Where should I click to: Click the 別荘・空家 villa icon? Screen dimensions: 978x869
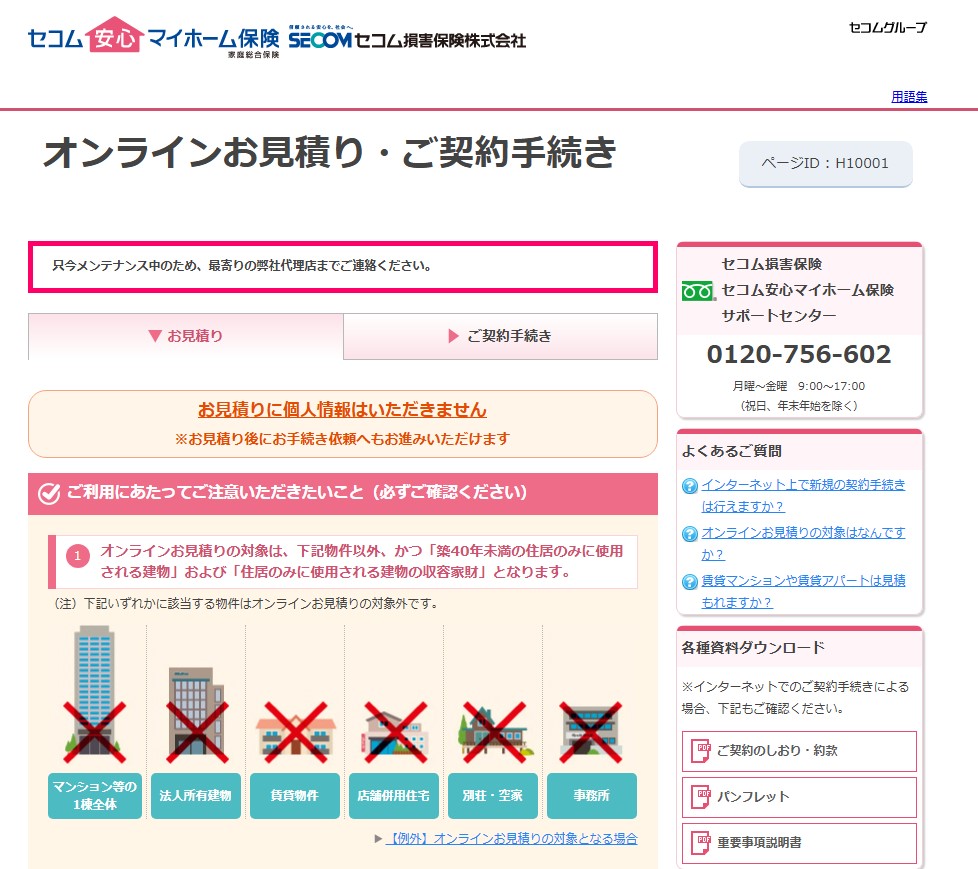492,725
